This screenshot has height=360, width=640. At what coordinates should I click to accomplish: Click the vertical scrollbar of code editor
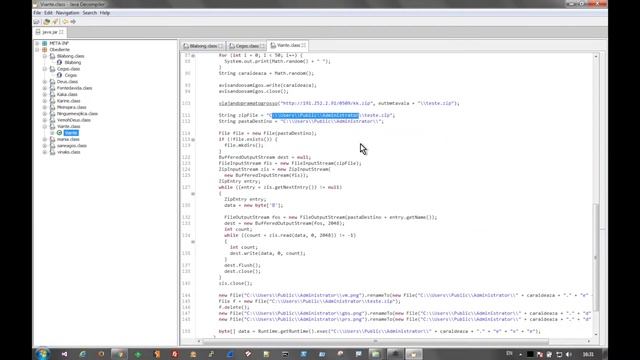[596, 257]
